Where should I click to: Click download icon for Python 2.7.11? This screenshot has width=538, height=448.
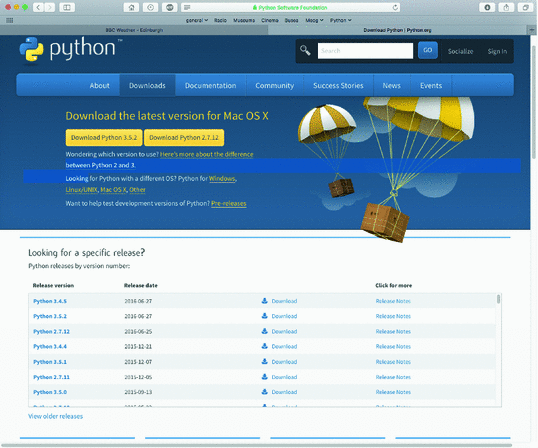[265, 377]
